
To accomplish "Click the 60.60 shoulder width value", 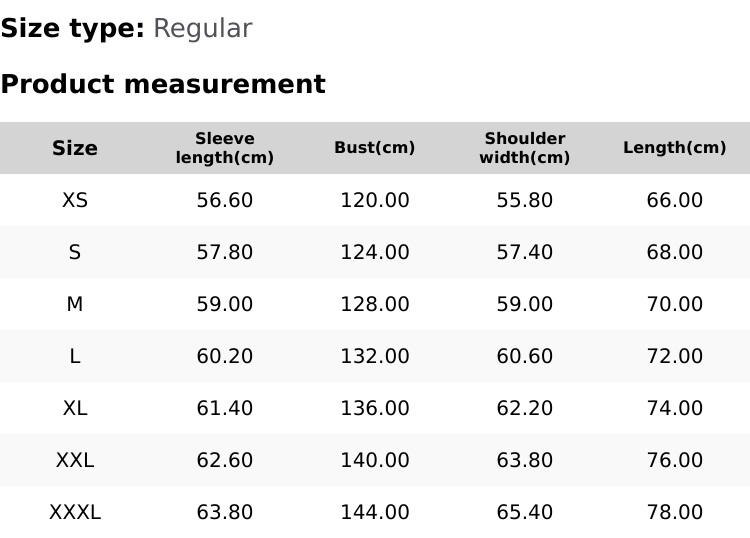I will tap(525, 356).
